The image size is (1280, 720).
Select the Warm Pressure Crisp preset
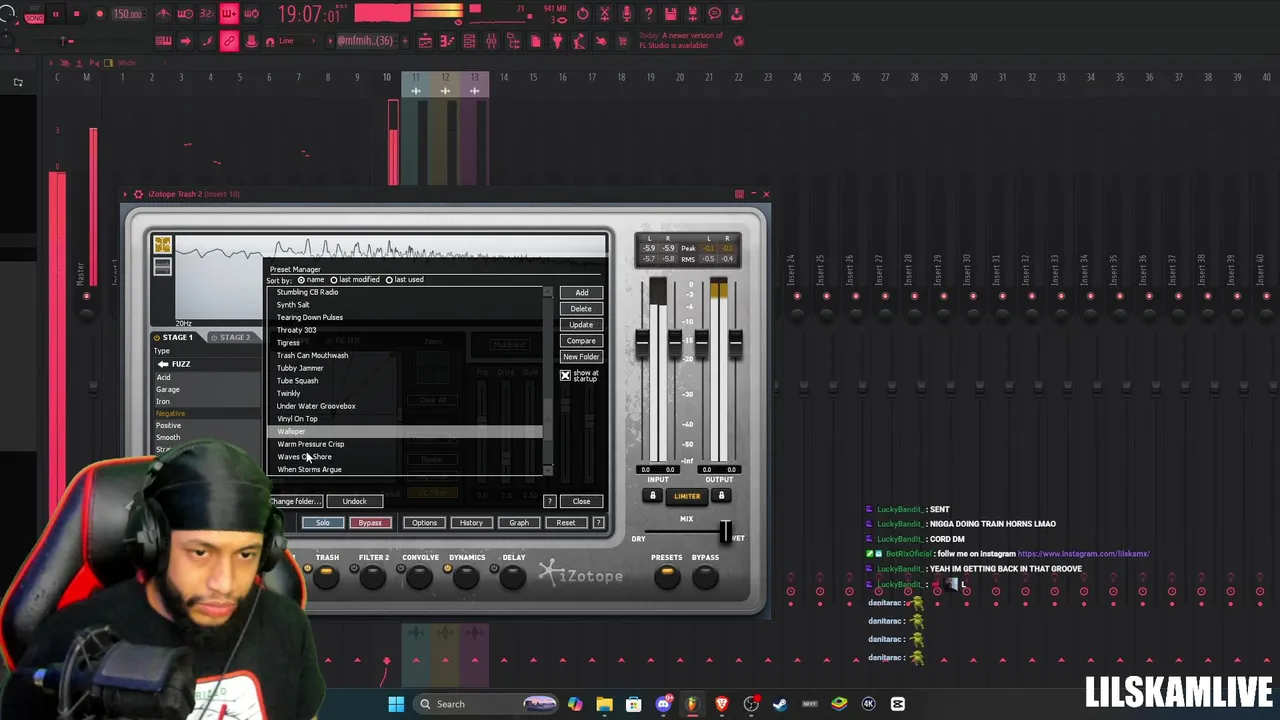[x=406, y=444]
